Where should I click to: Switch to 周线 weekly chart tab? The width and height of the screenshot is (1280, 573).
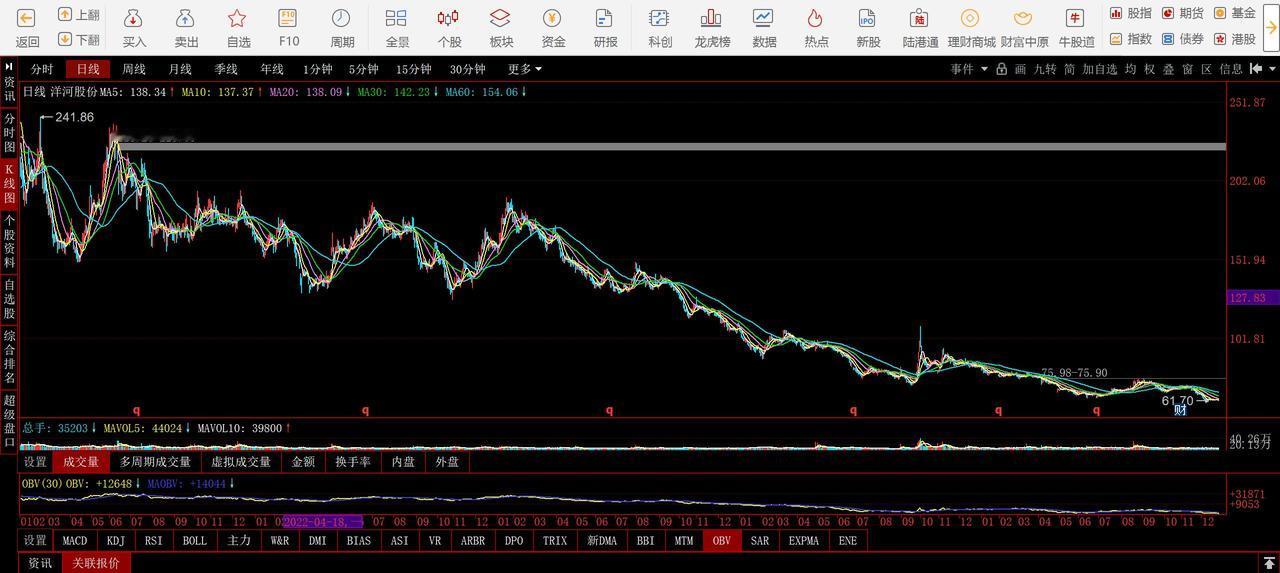tap(134, 69)
